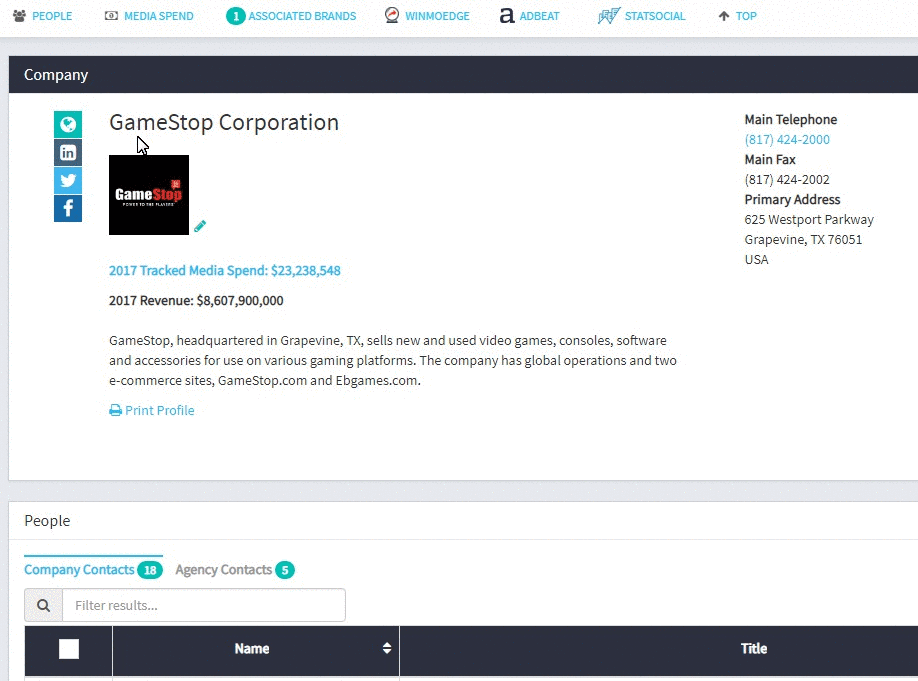
Task: Open GameStop's Facebook page icon
Action: pos(68,208)
